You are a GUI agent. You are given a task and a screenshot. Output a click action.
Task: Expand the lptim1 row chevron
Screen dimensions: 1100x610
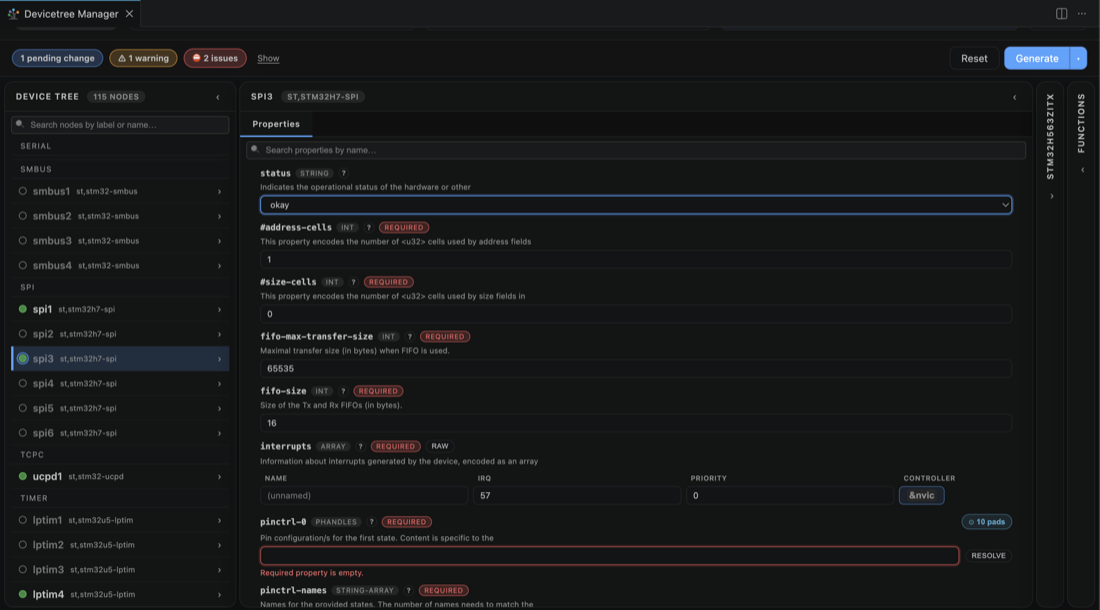219,520
